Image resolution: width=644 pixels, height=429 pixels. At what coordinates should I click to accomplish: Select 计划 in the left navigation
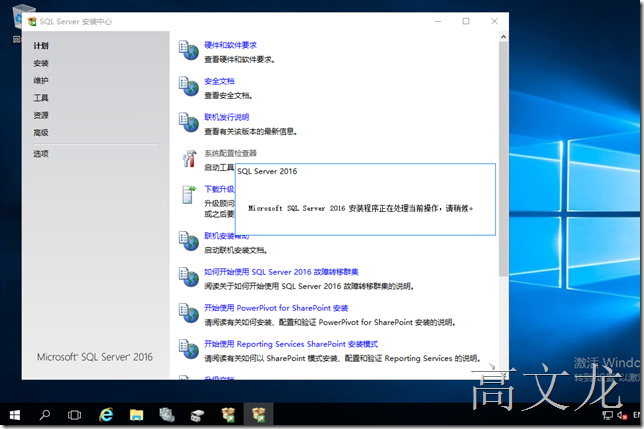[x=41, y=46]
